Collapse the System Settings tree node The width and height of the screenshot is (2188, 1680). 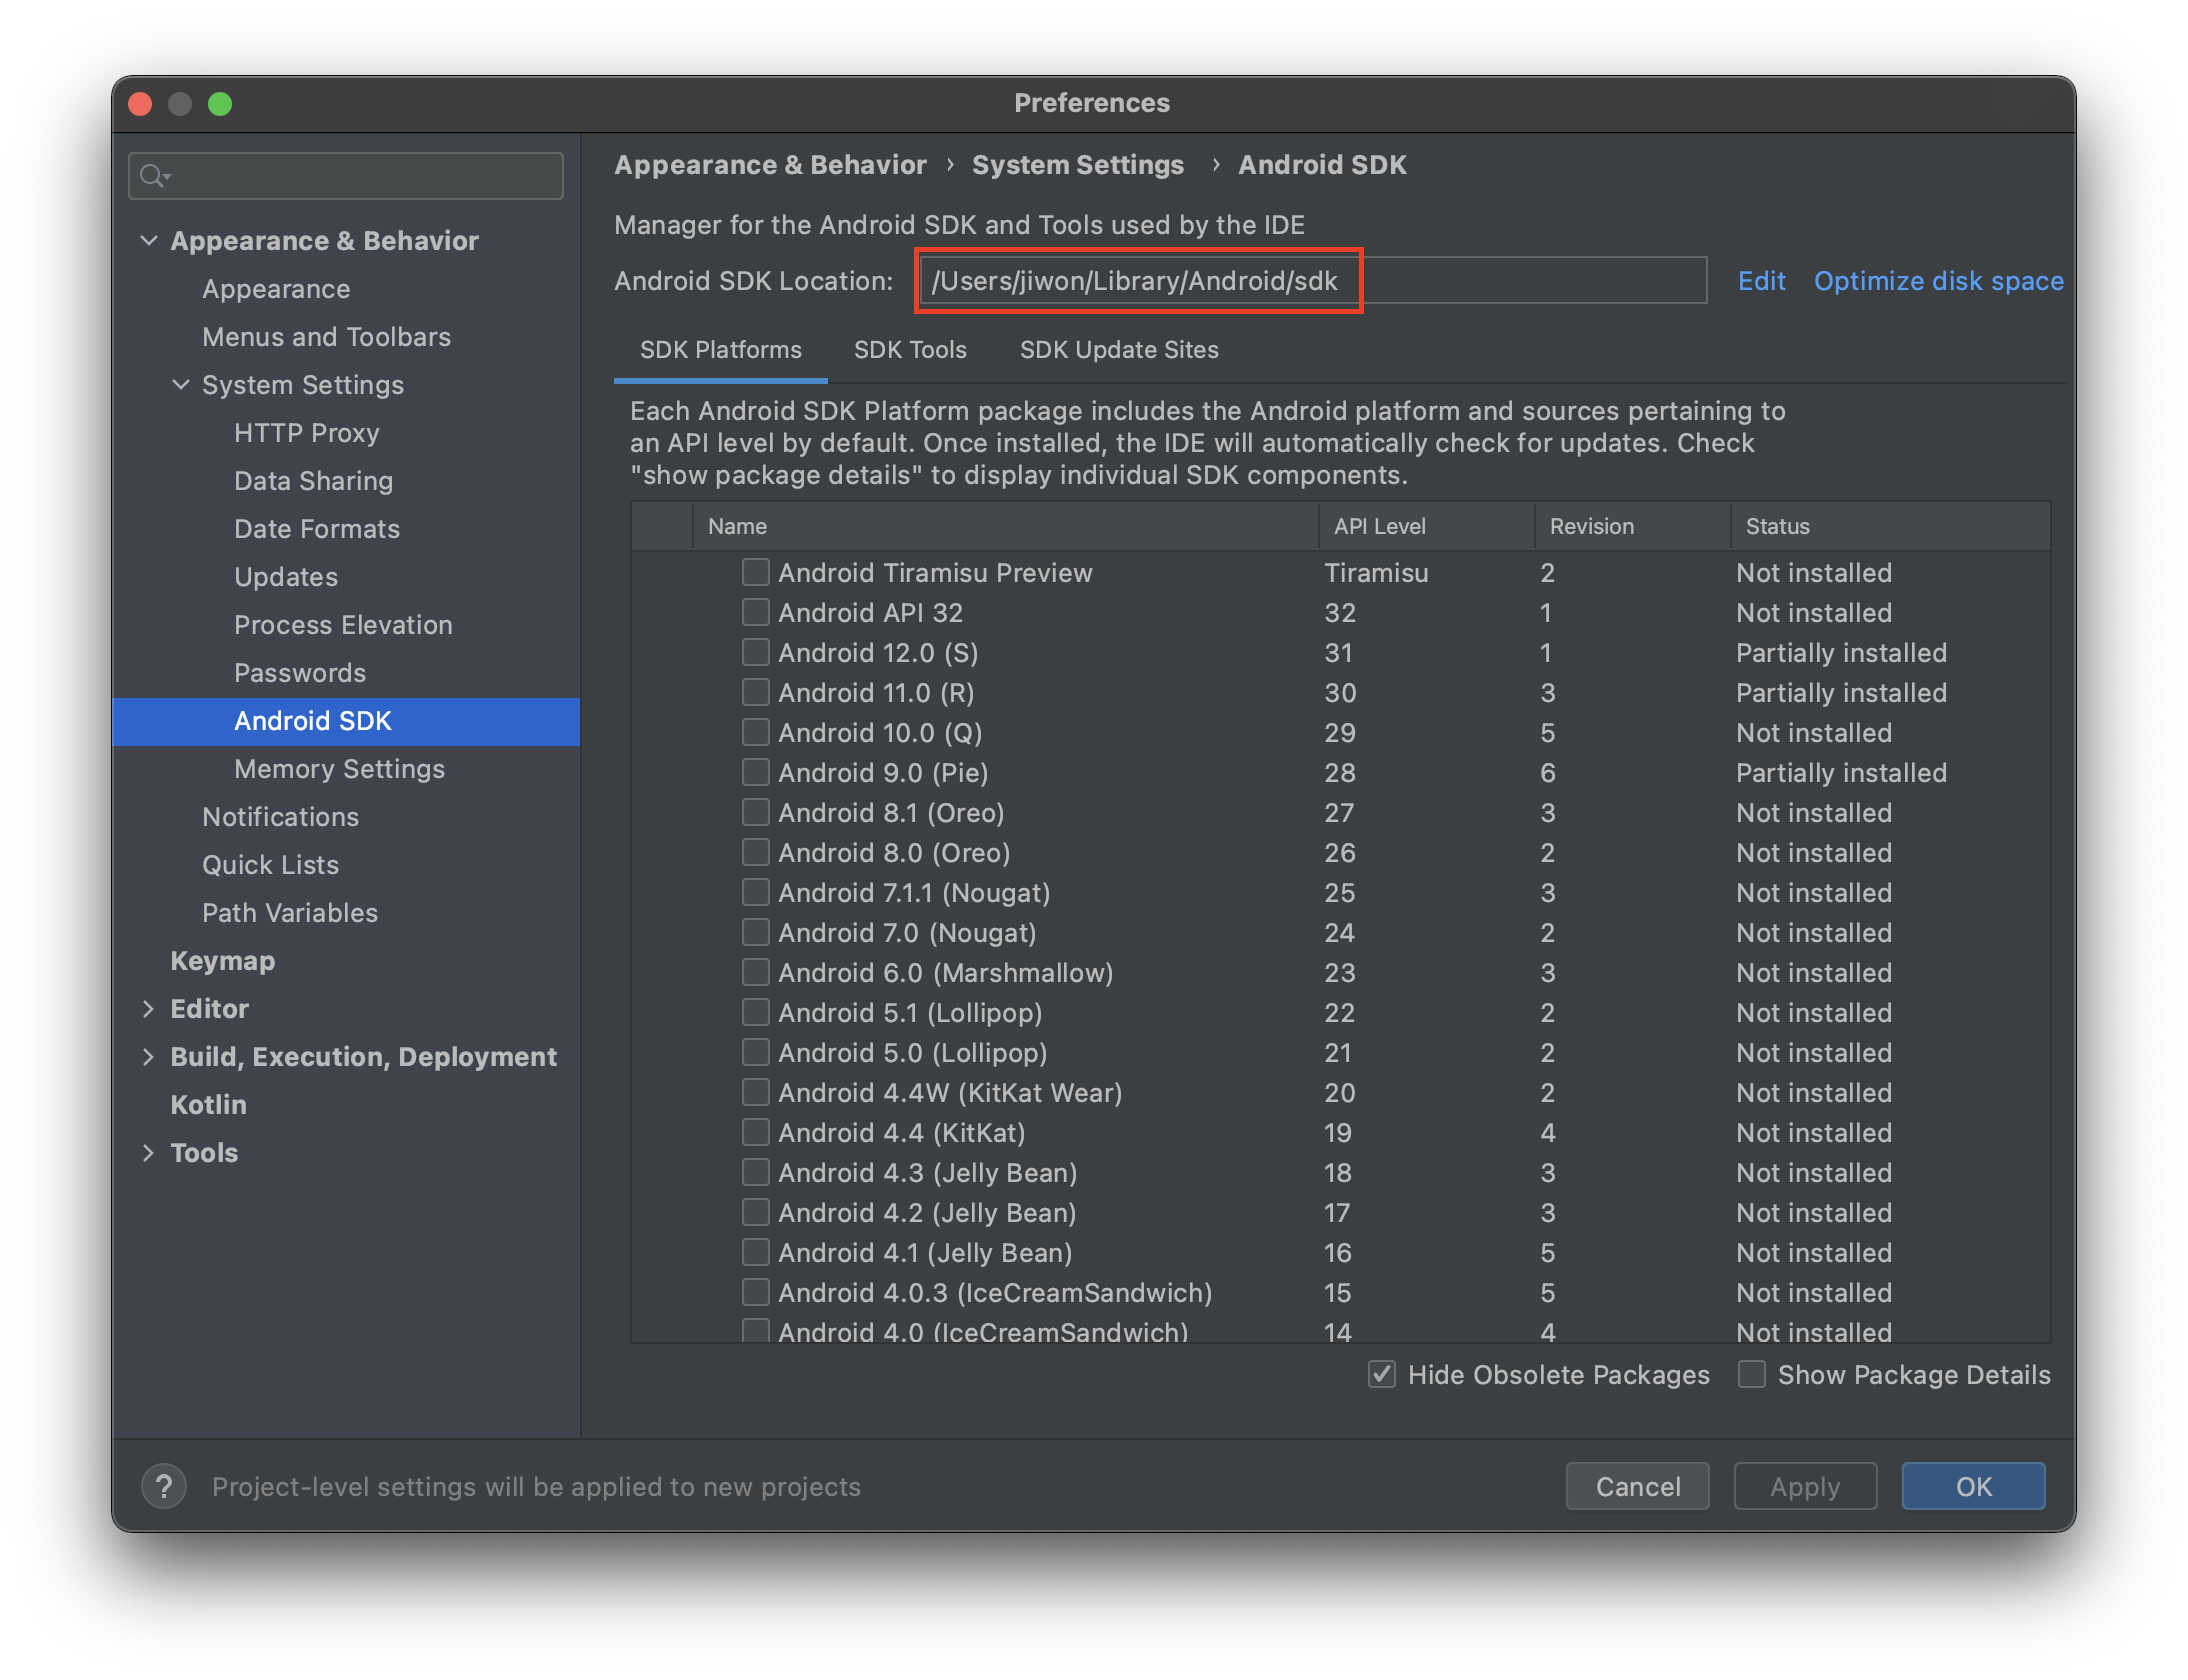click(181, 384)
